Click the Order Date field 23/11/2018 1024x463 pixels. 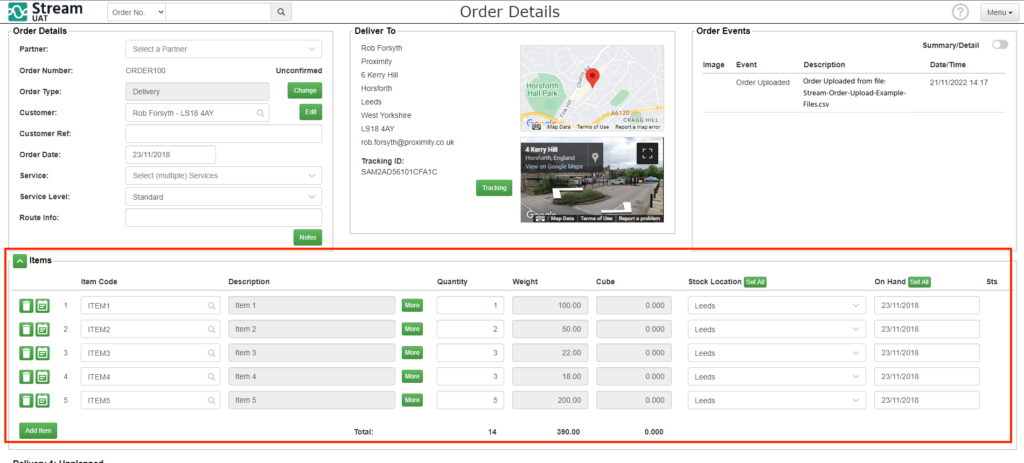click(x=170, y=155)
